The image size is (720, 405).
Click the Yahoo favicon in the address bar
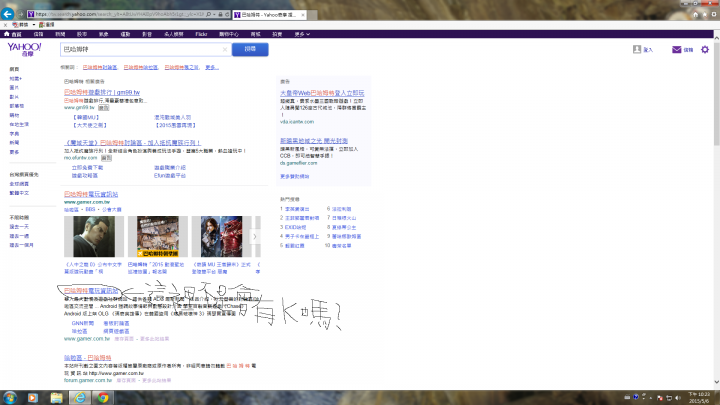click(x=31, y=14)
